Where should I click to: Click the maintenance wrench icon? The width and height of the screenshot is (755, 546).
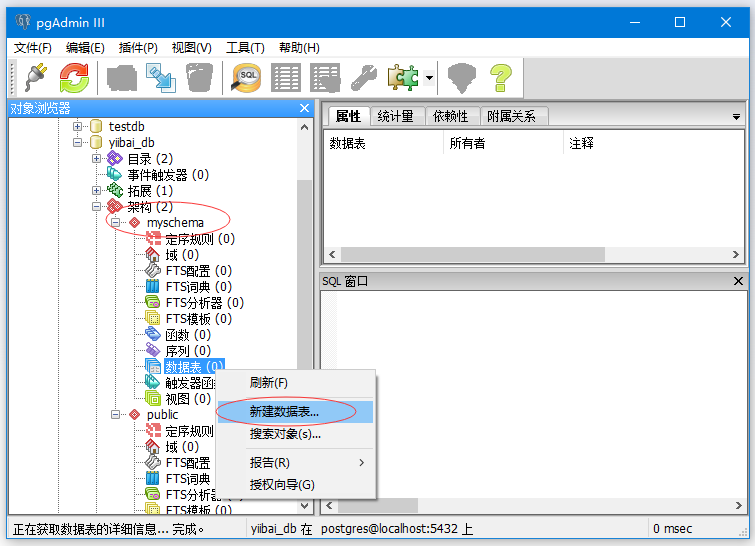[x=364, y=77]
